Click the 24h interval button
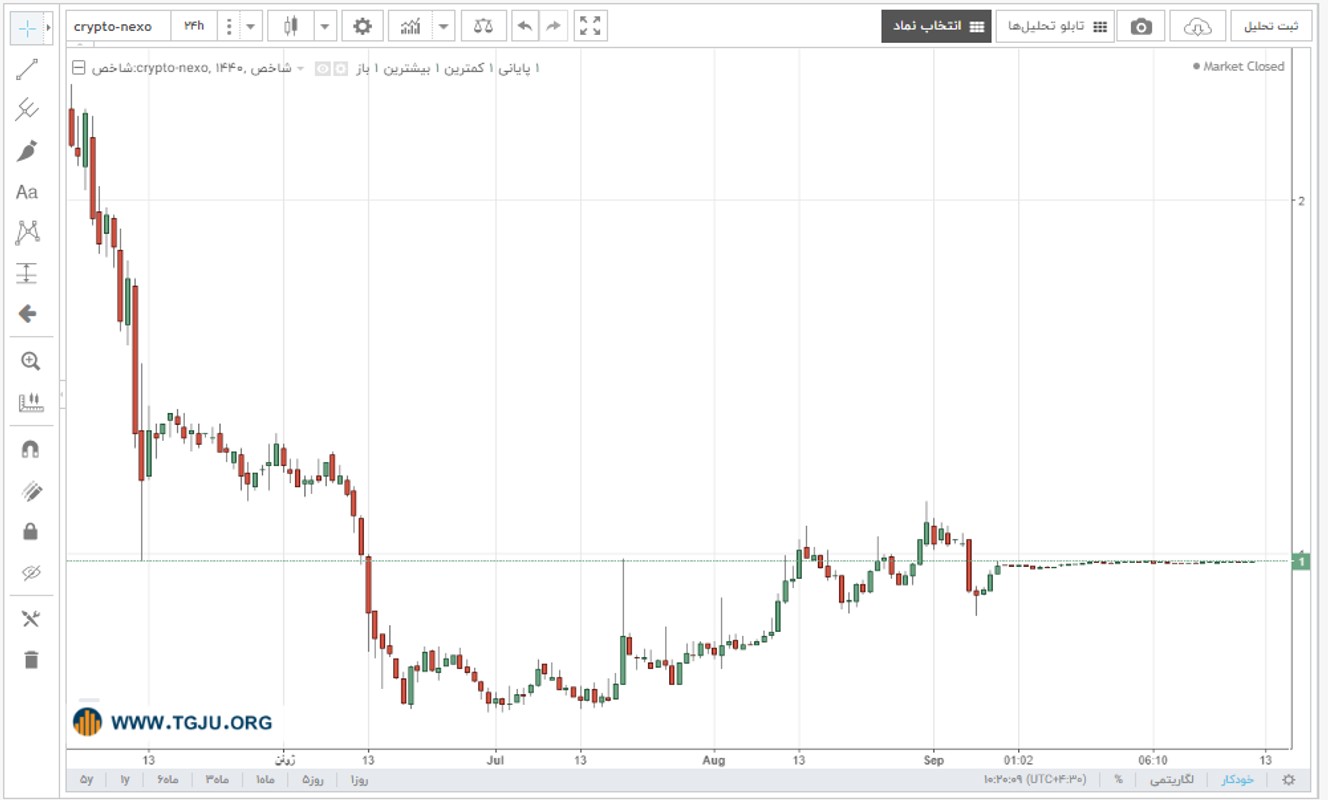Image resolution: width=1328 pixels, height=800 pixels. (193, 26)
